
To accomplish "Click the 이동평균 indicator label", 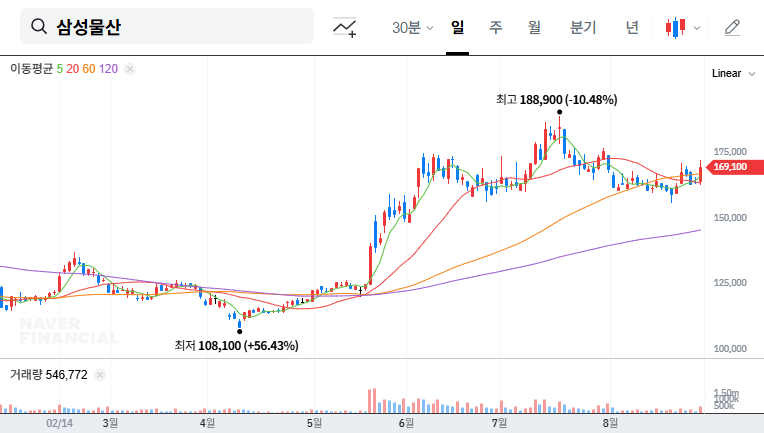I will 31,69.
